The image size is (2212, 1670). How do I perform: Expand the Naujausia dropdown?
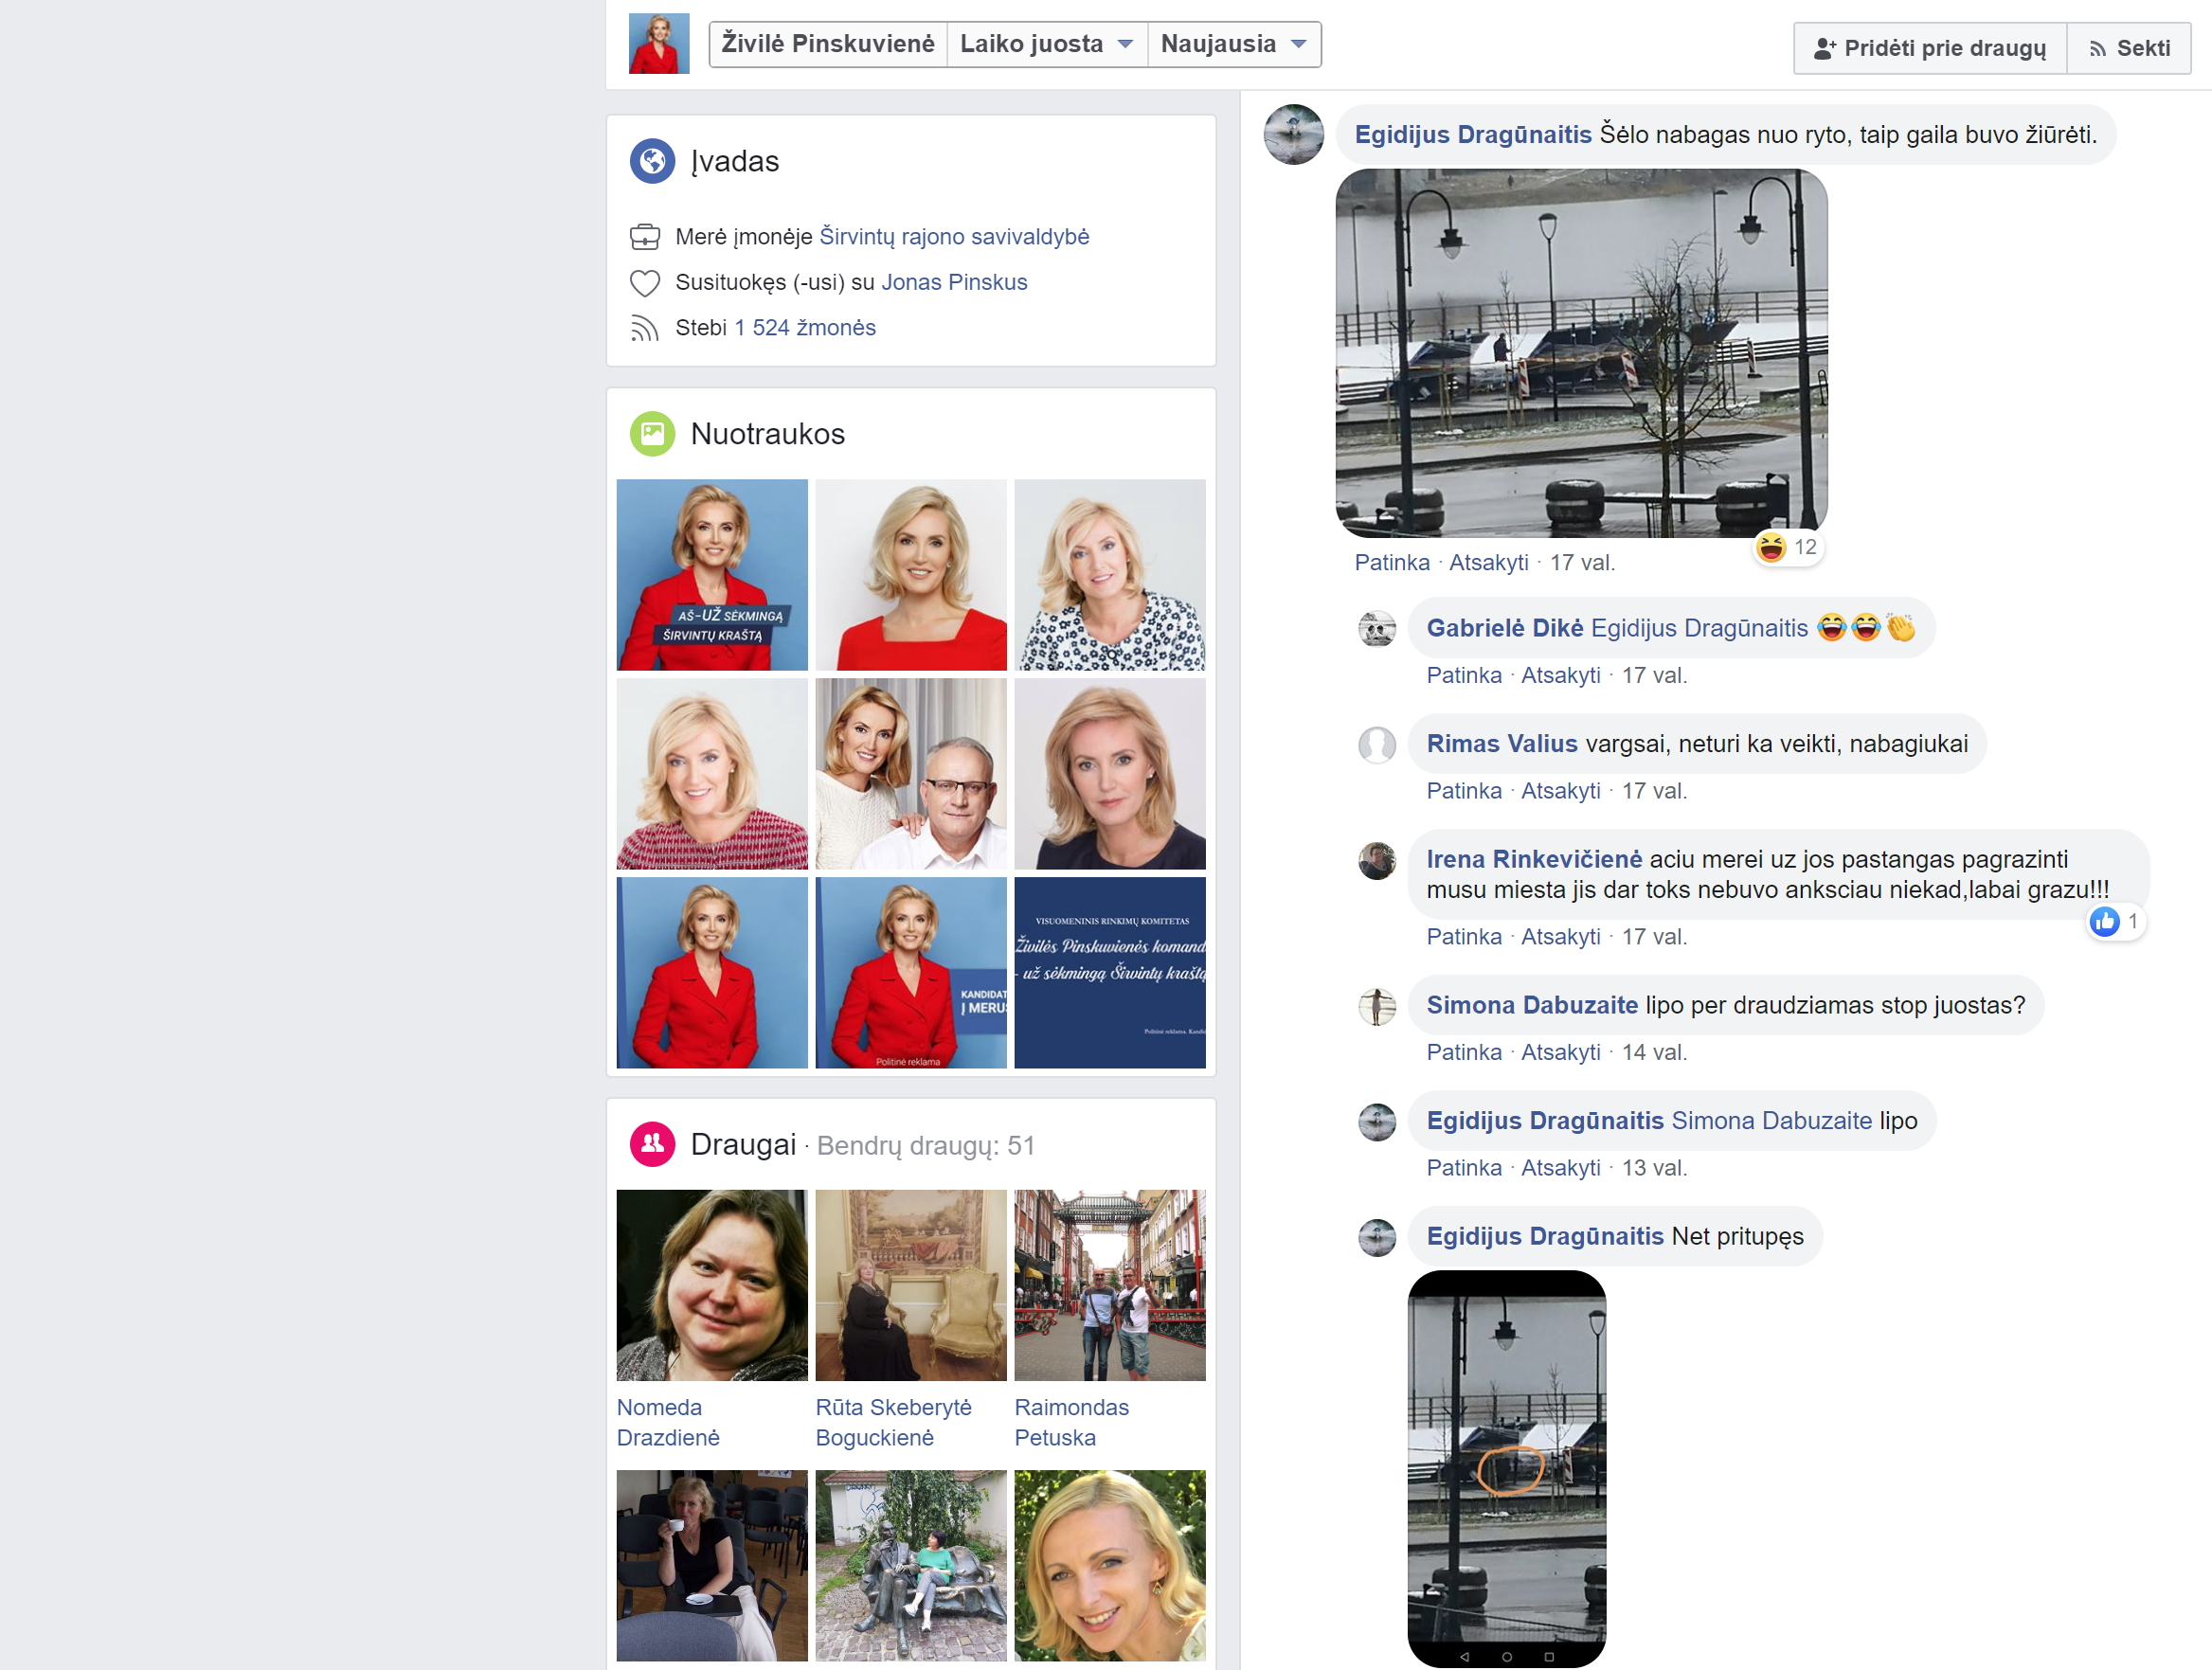pos(1233,44)
